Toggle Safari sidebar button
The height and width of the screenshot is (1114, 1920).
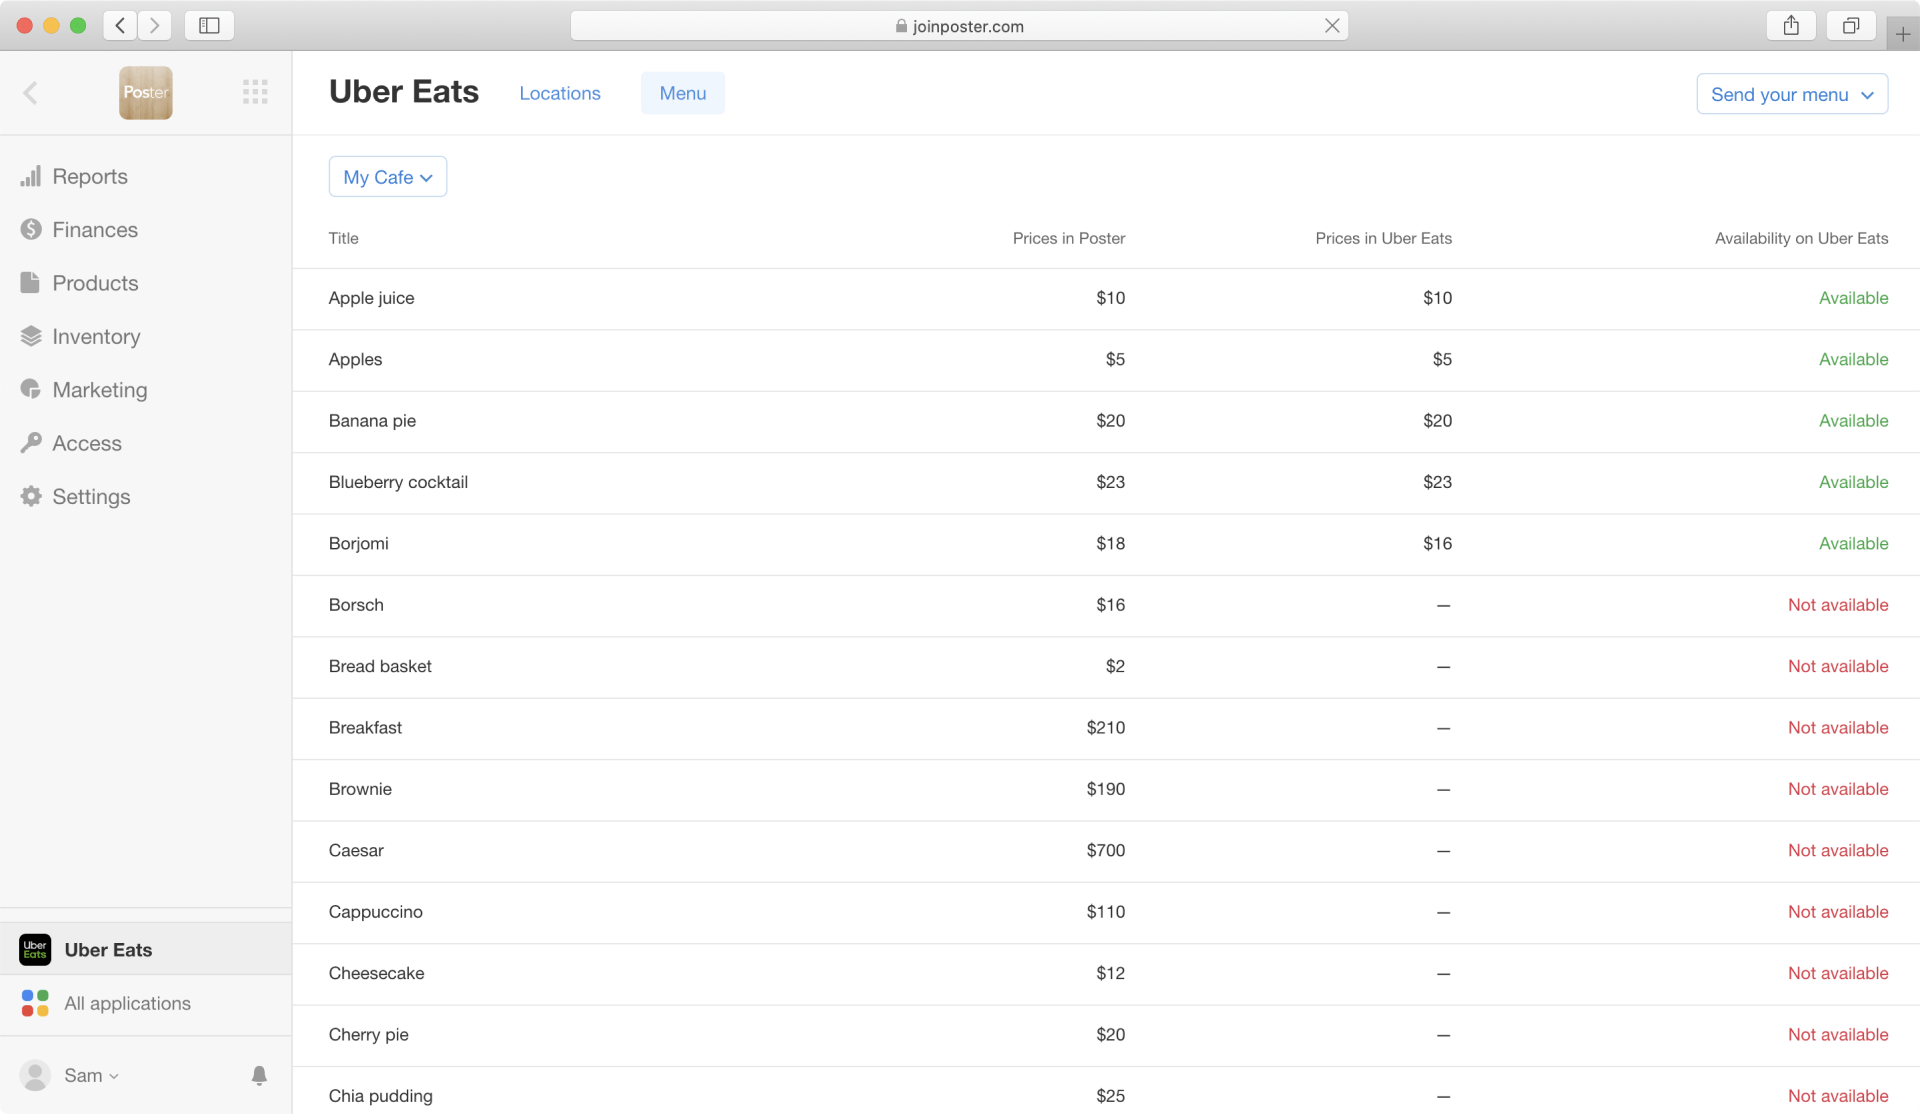click(209, 26)
